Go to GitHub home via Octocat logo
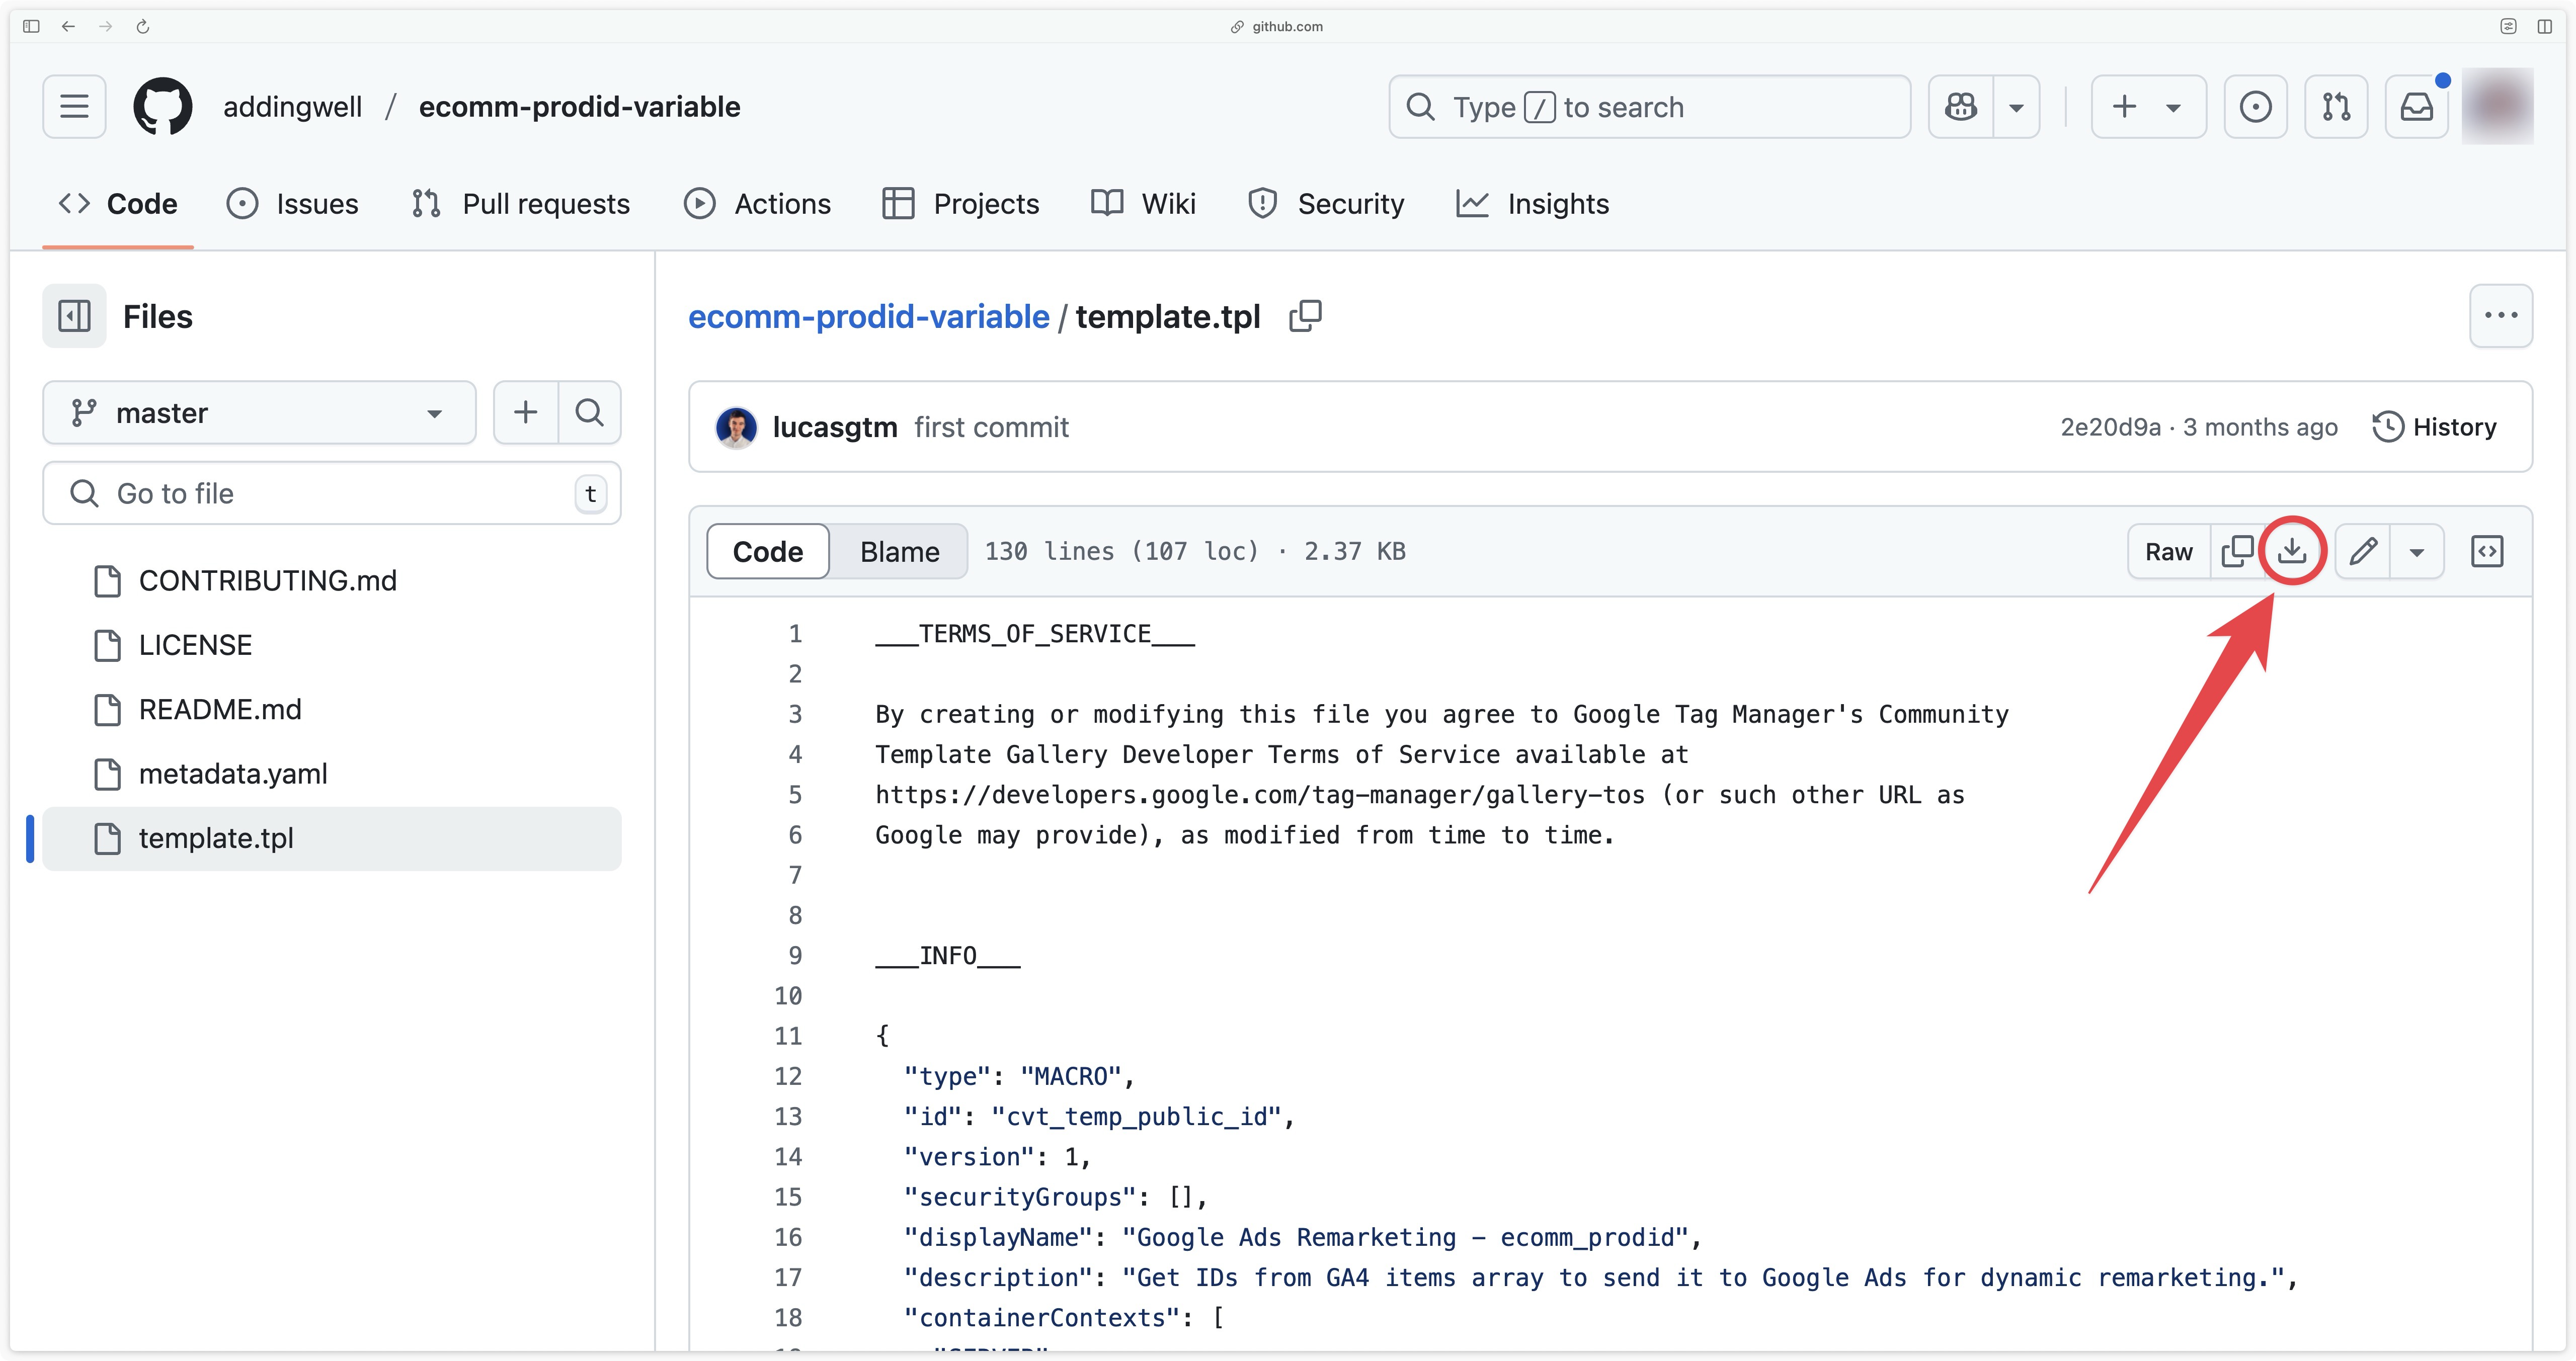Viewport: 2576px width, 1361px height. (163, 106)
